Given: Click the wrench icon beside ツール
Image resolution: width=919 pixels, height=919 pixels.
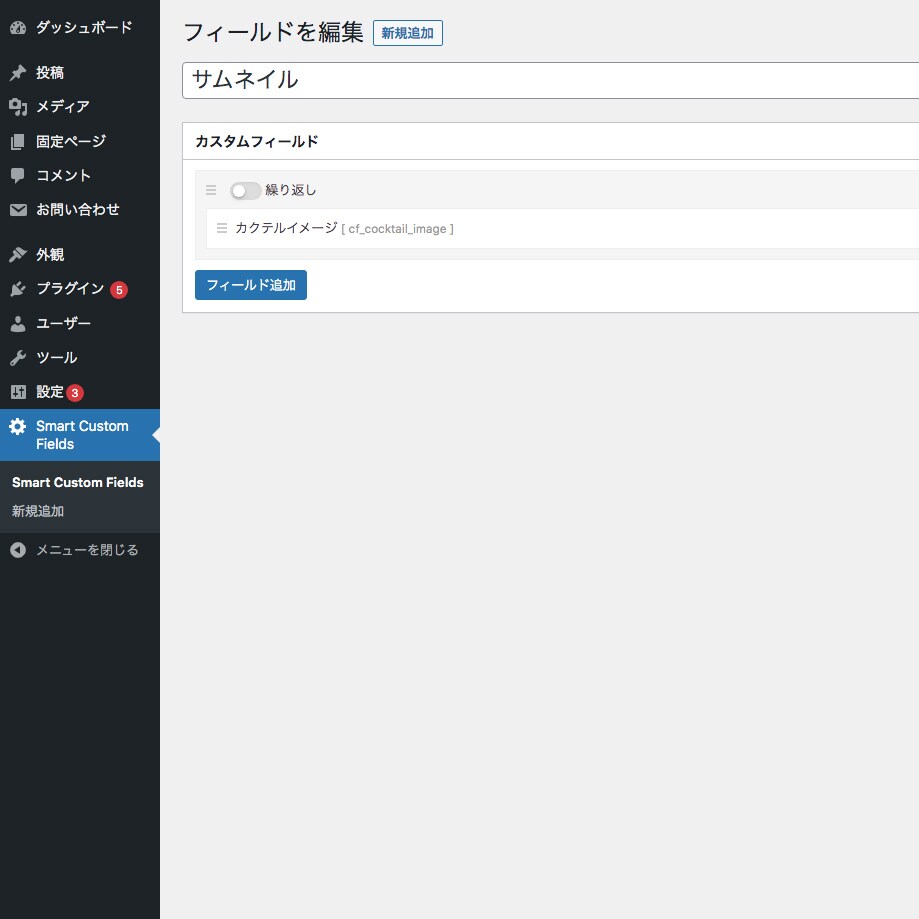Looking at the screenshot, I should click(18, 358).
